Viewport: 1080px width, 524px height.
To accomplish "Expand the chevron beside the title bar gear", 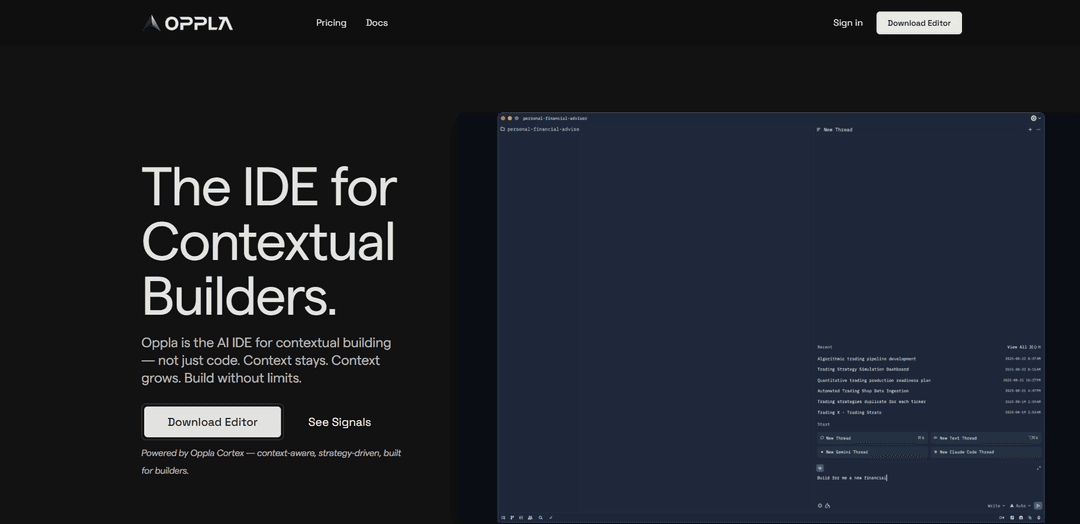I will click(x=1039, y=118).
